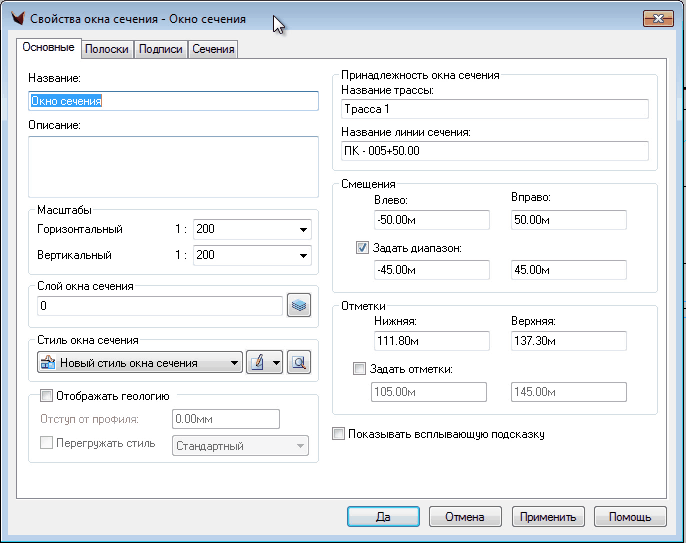
Task: Open the style details magnifier icon
Action: point(298,363)
